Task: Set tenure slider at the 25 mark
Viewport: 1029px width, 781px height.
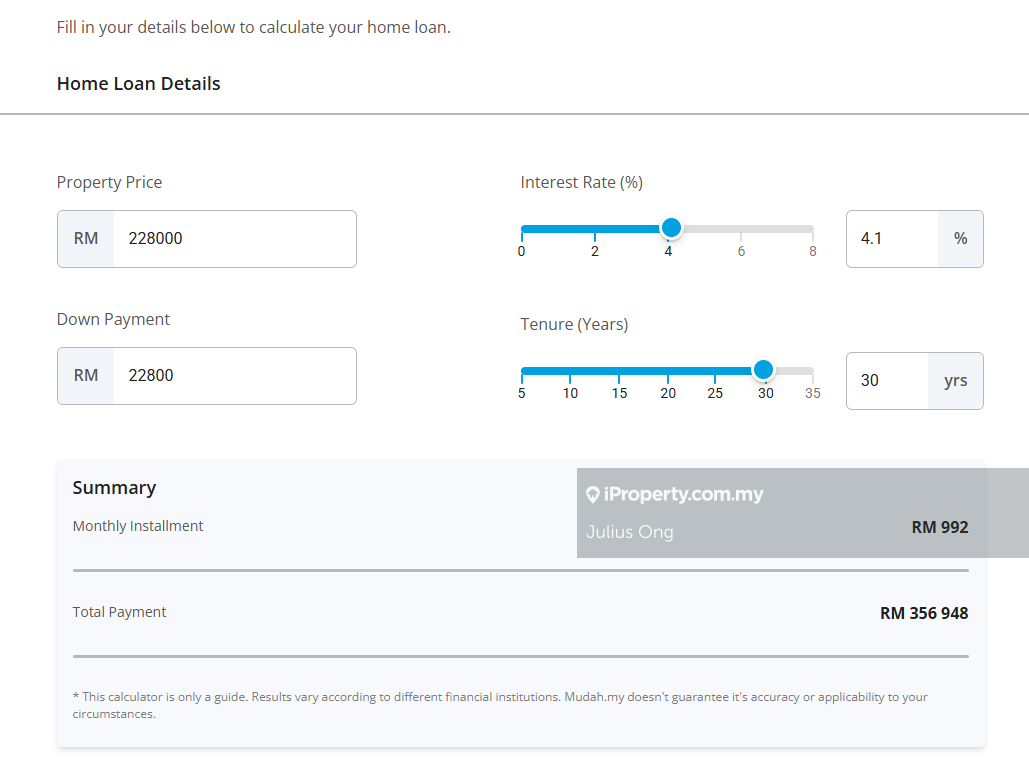Action: click(715, 371)
